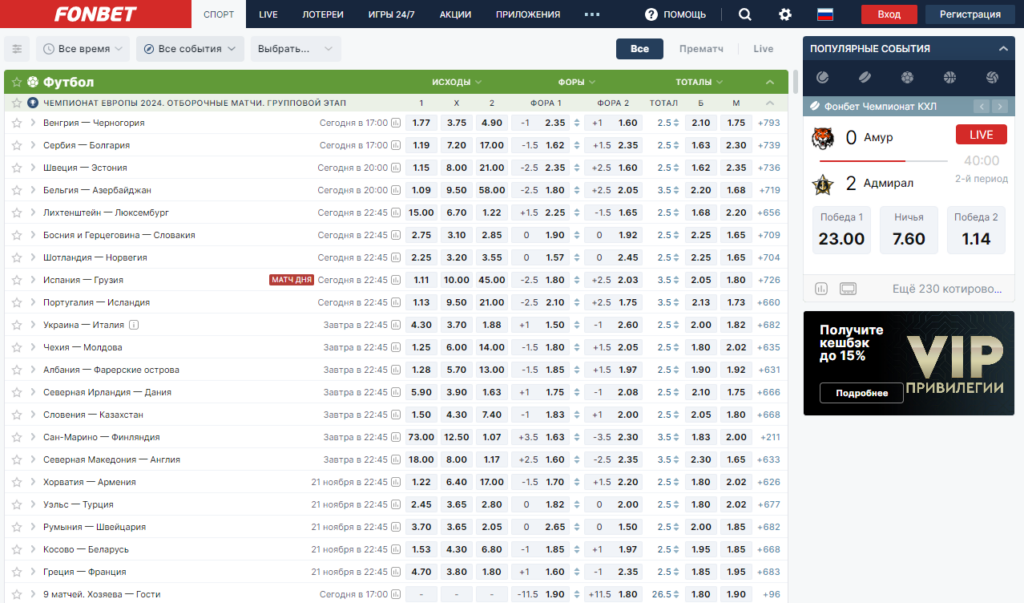Click Подробнее on VIP banner
This screenshot has width=1024, height=603.
click(861, 393)
